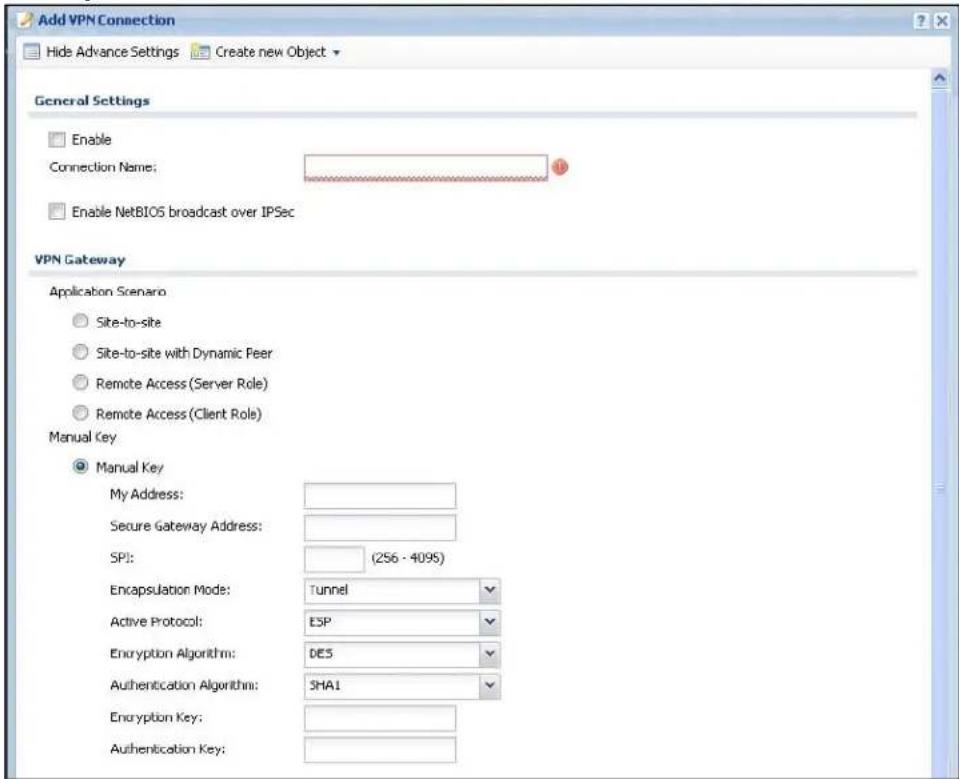959x779 pixels.
Task: Click the vertical scrollbar thumb grip
Action: pyautogui.click(x=940, y=488)
